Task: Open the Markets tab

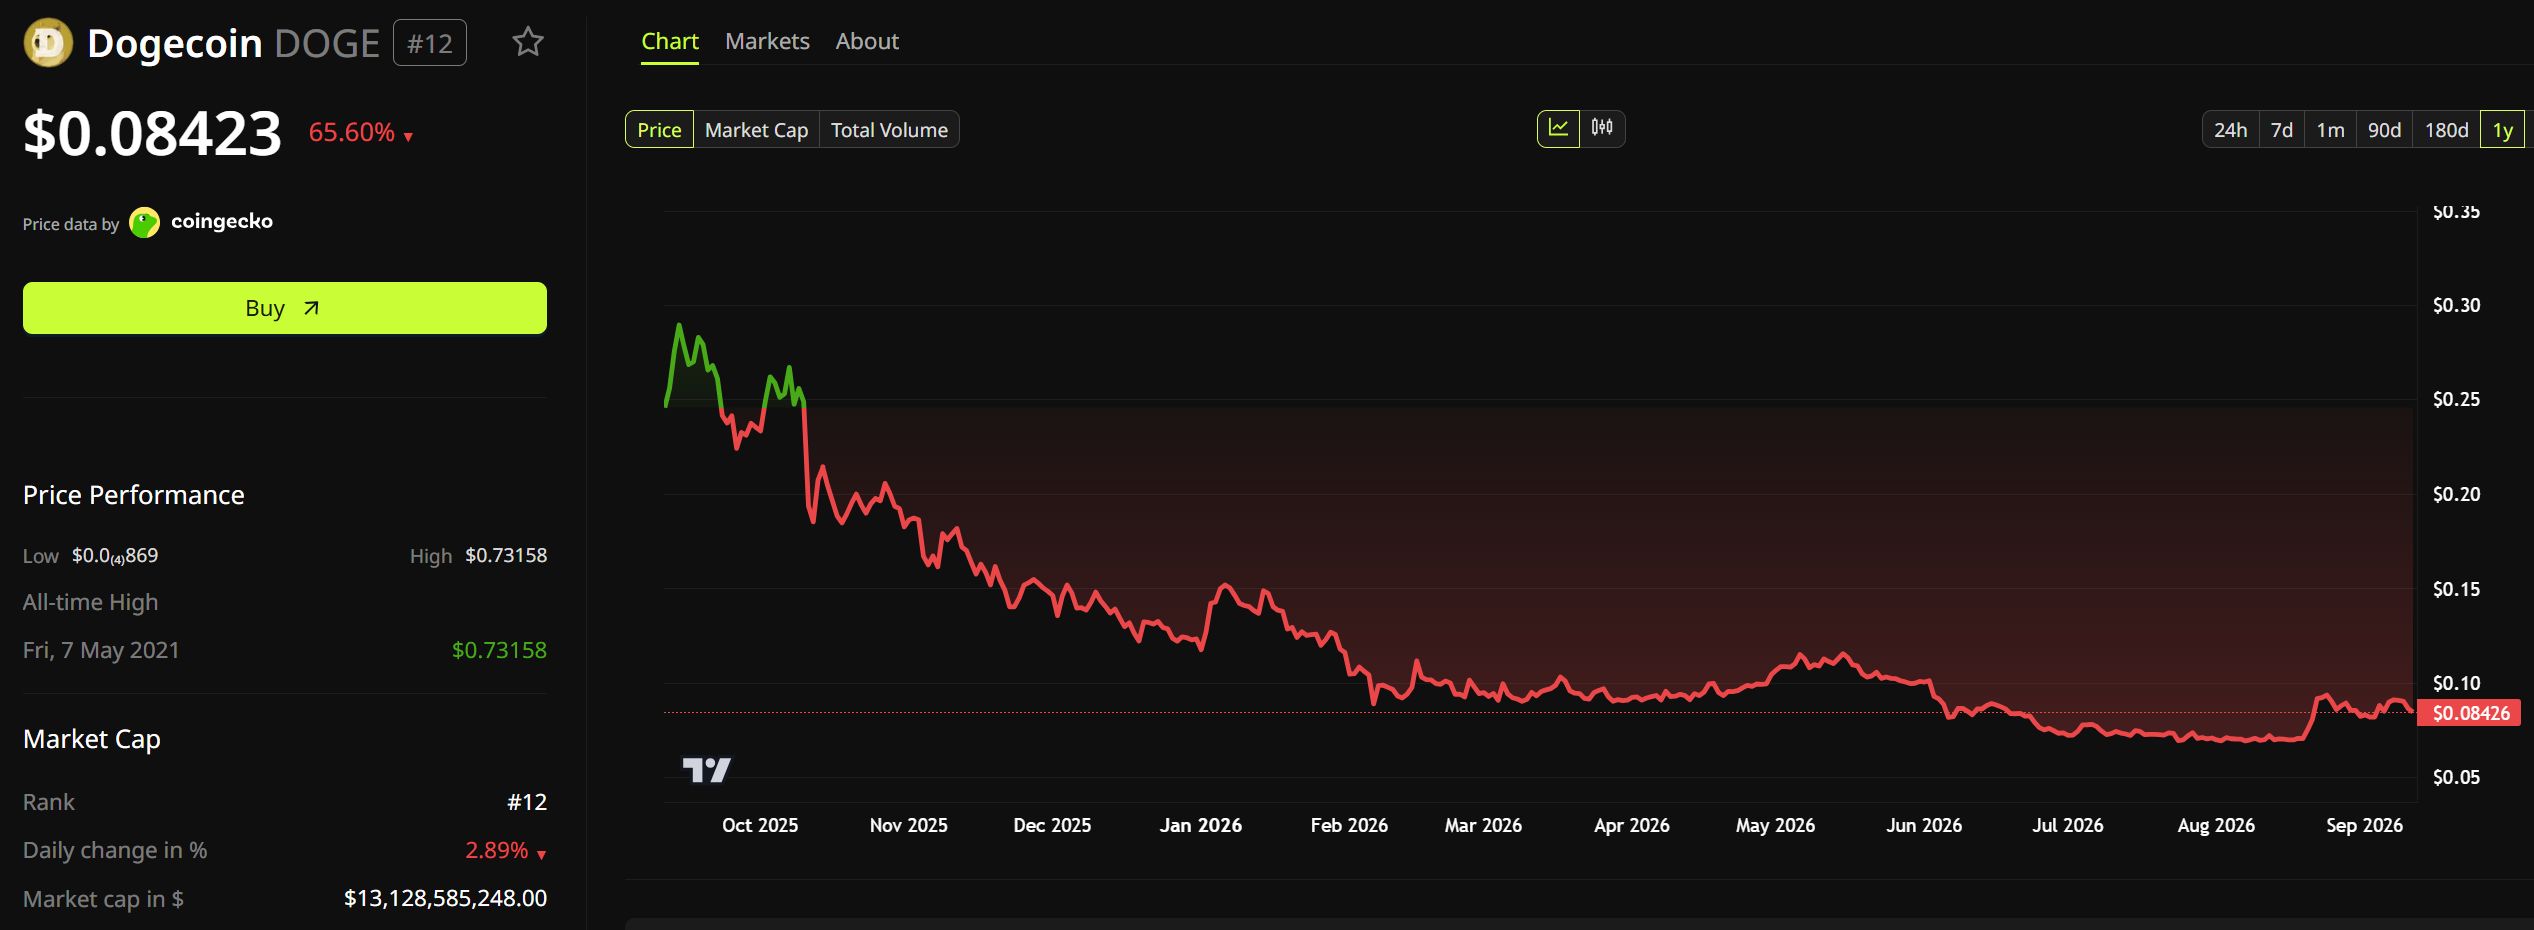Action: pyautogui.click(x=767, y=41)
